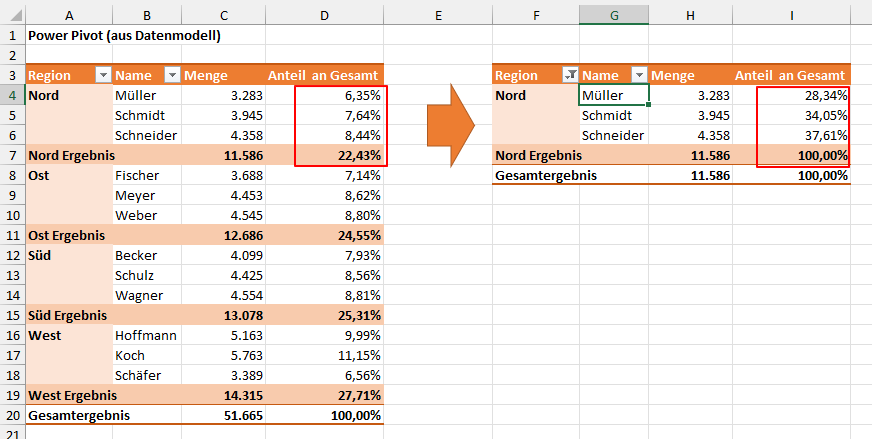Click the Hoffmann name cell
Viewport: 872px width, 439px height.
147,336
